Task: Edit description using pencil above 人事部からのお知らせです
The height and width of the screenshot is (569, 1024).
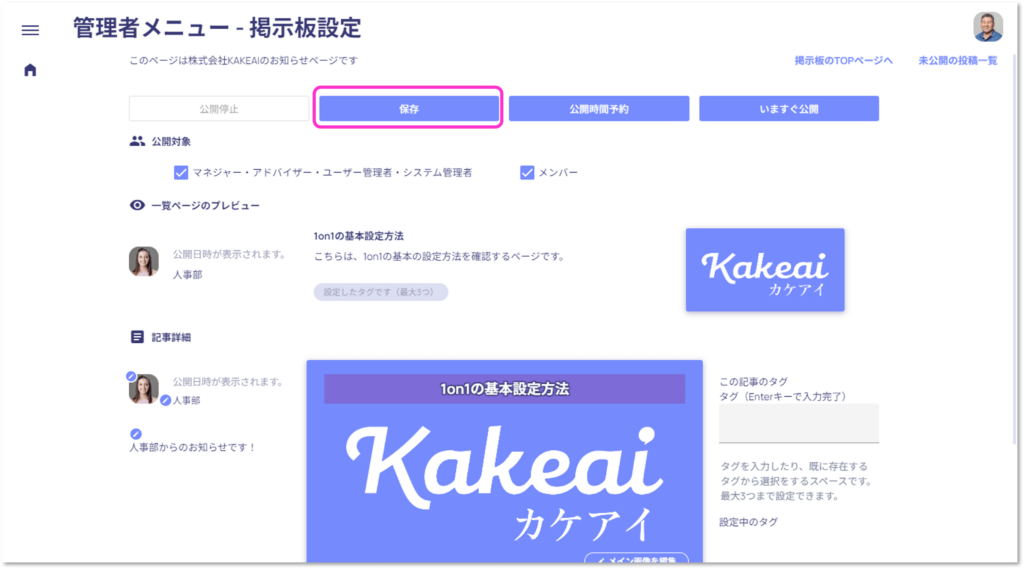Action: coord(136,434)
